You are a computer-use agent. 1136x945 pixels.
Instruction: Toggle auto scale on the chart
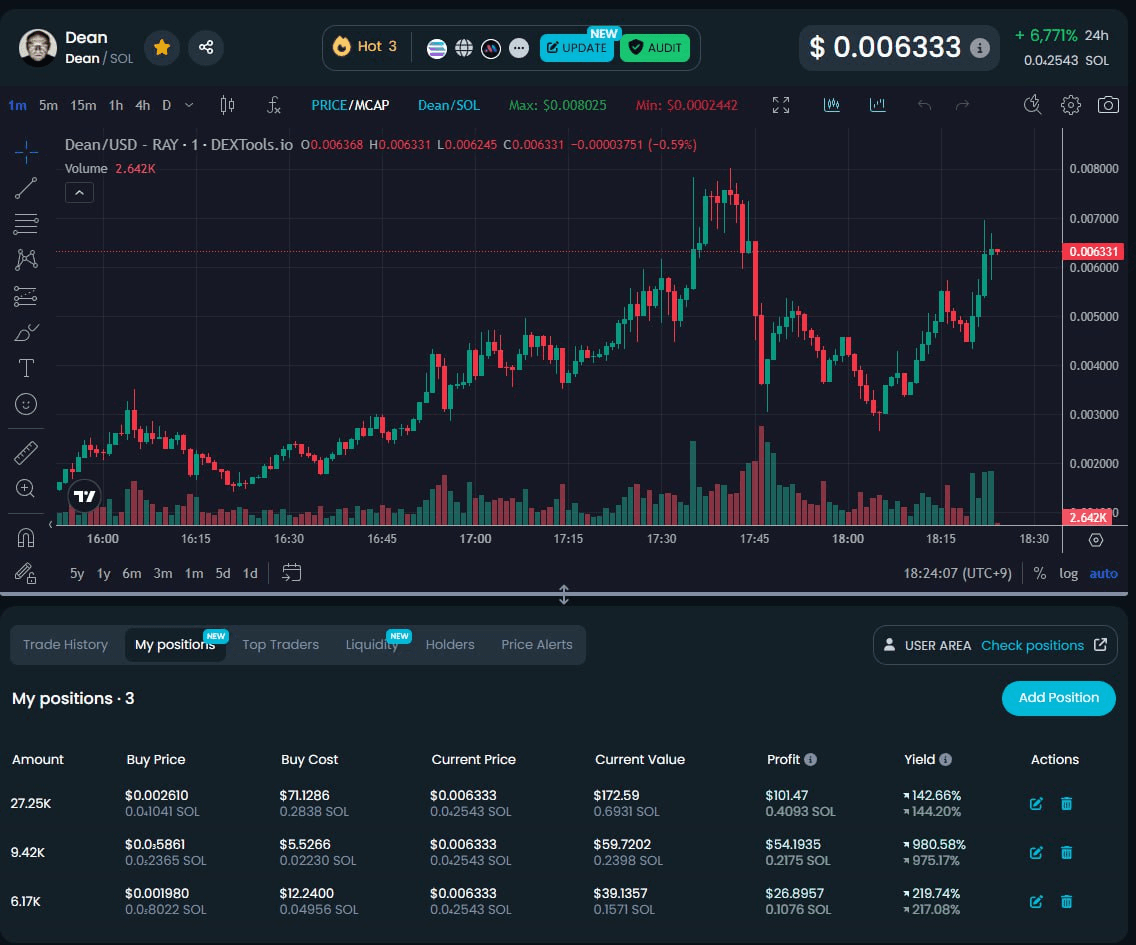(x=1103, y=573)
